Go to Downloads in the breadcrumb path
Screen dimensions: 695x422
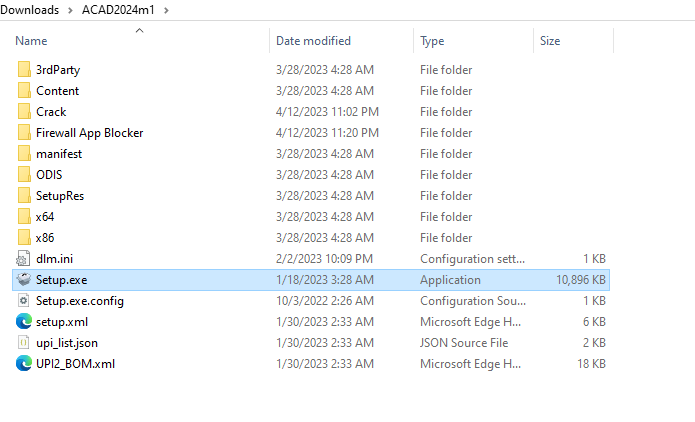pos(29,10)
